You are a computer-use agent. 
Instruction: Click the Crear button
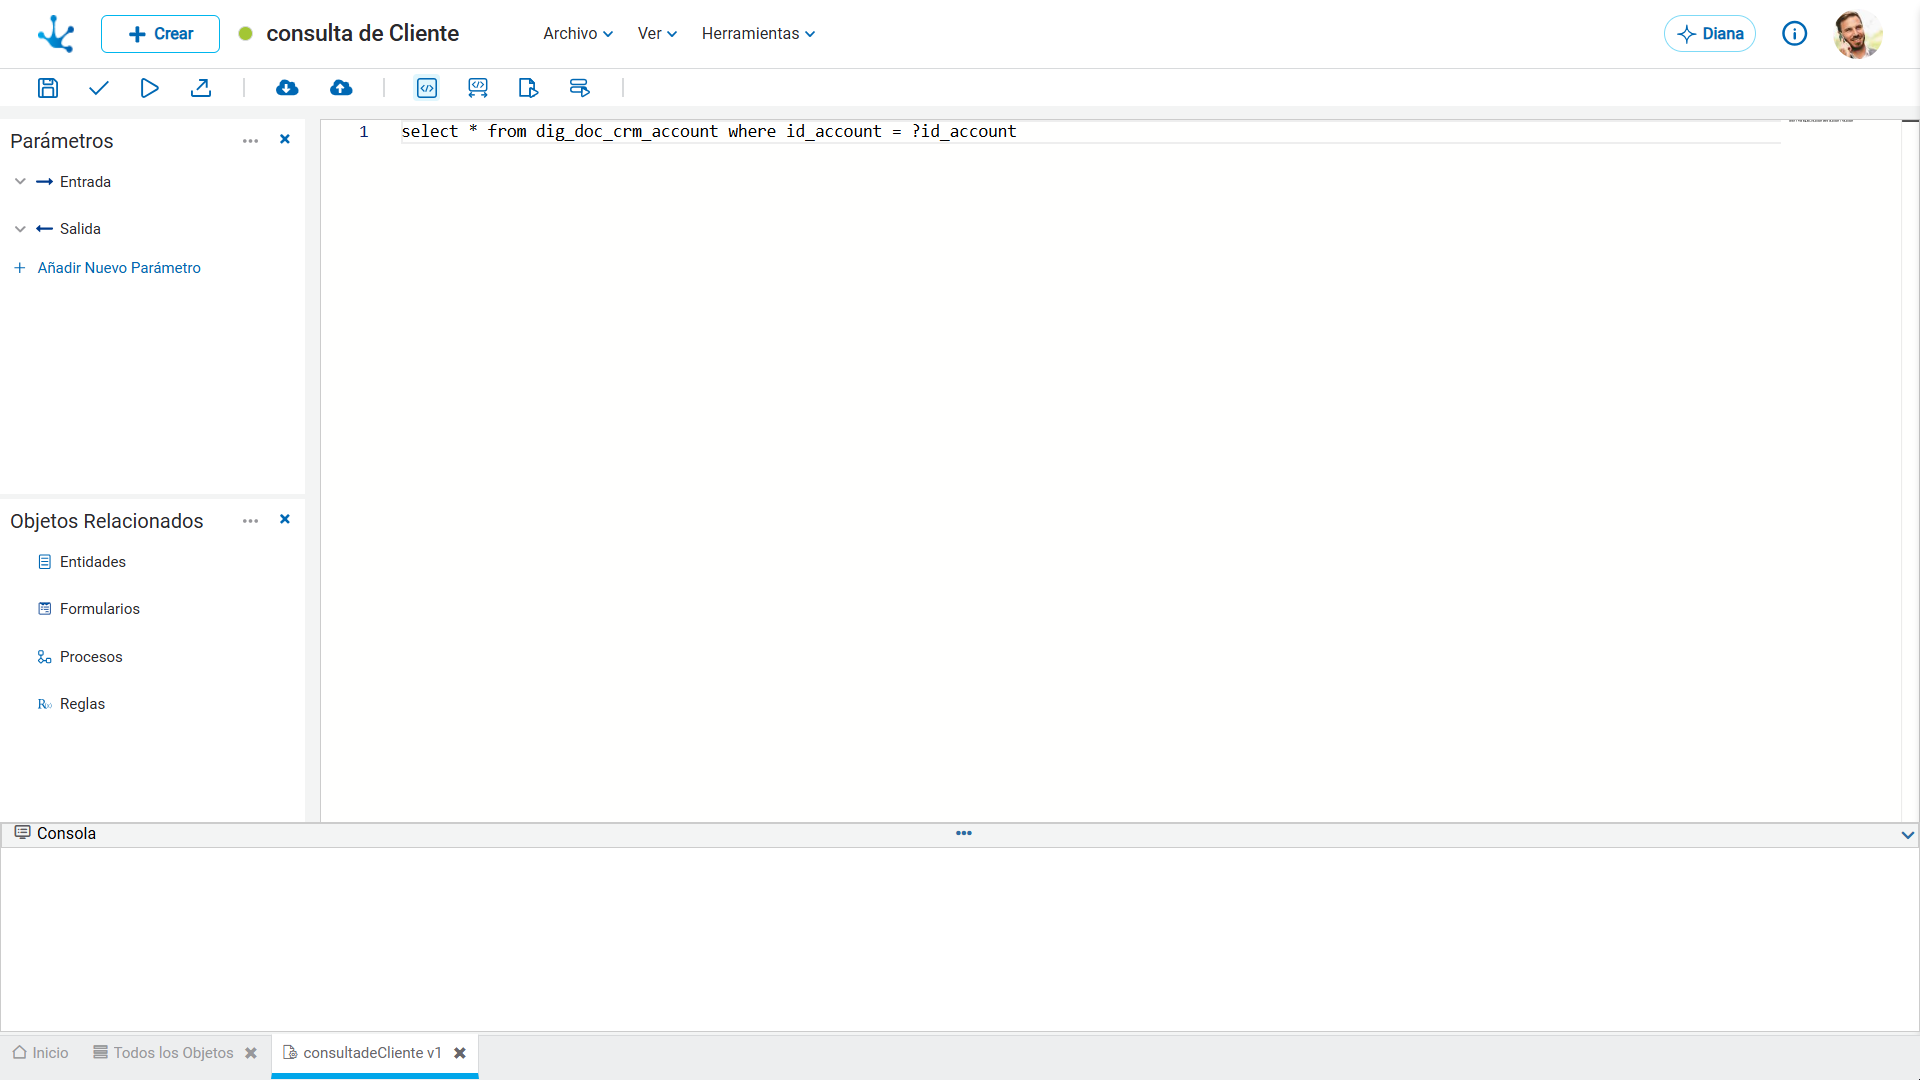(x=160, y=34)
